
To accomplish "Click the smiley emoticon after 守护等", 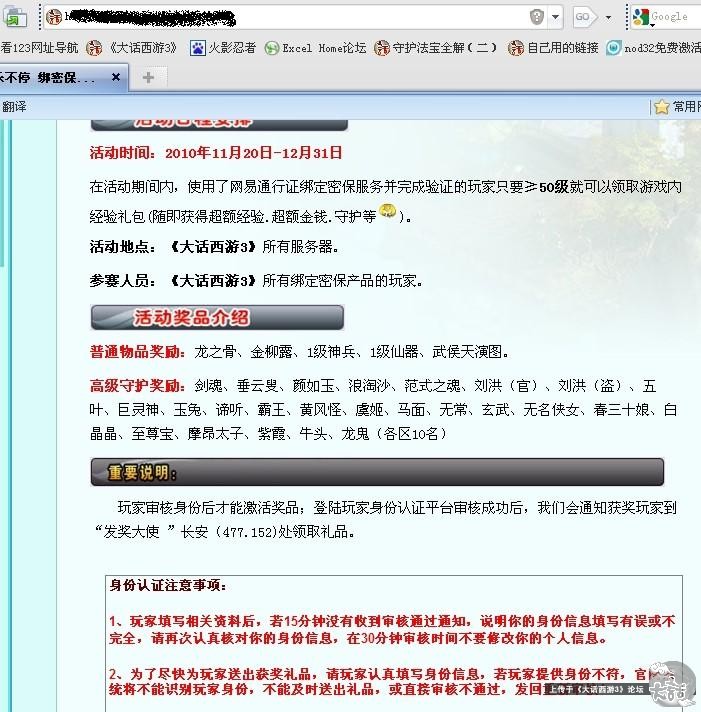I will [x=387, y=211].
